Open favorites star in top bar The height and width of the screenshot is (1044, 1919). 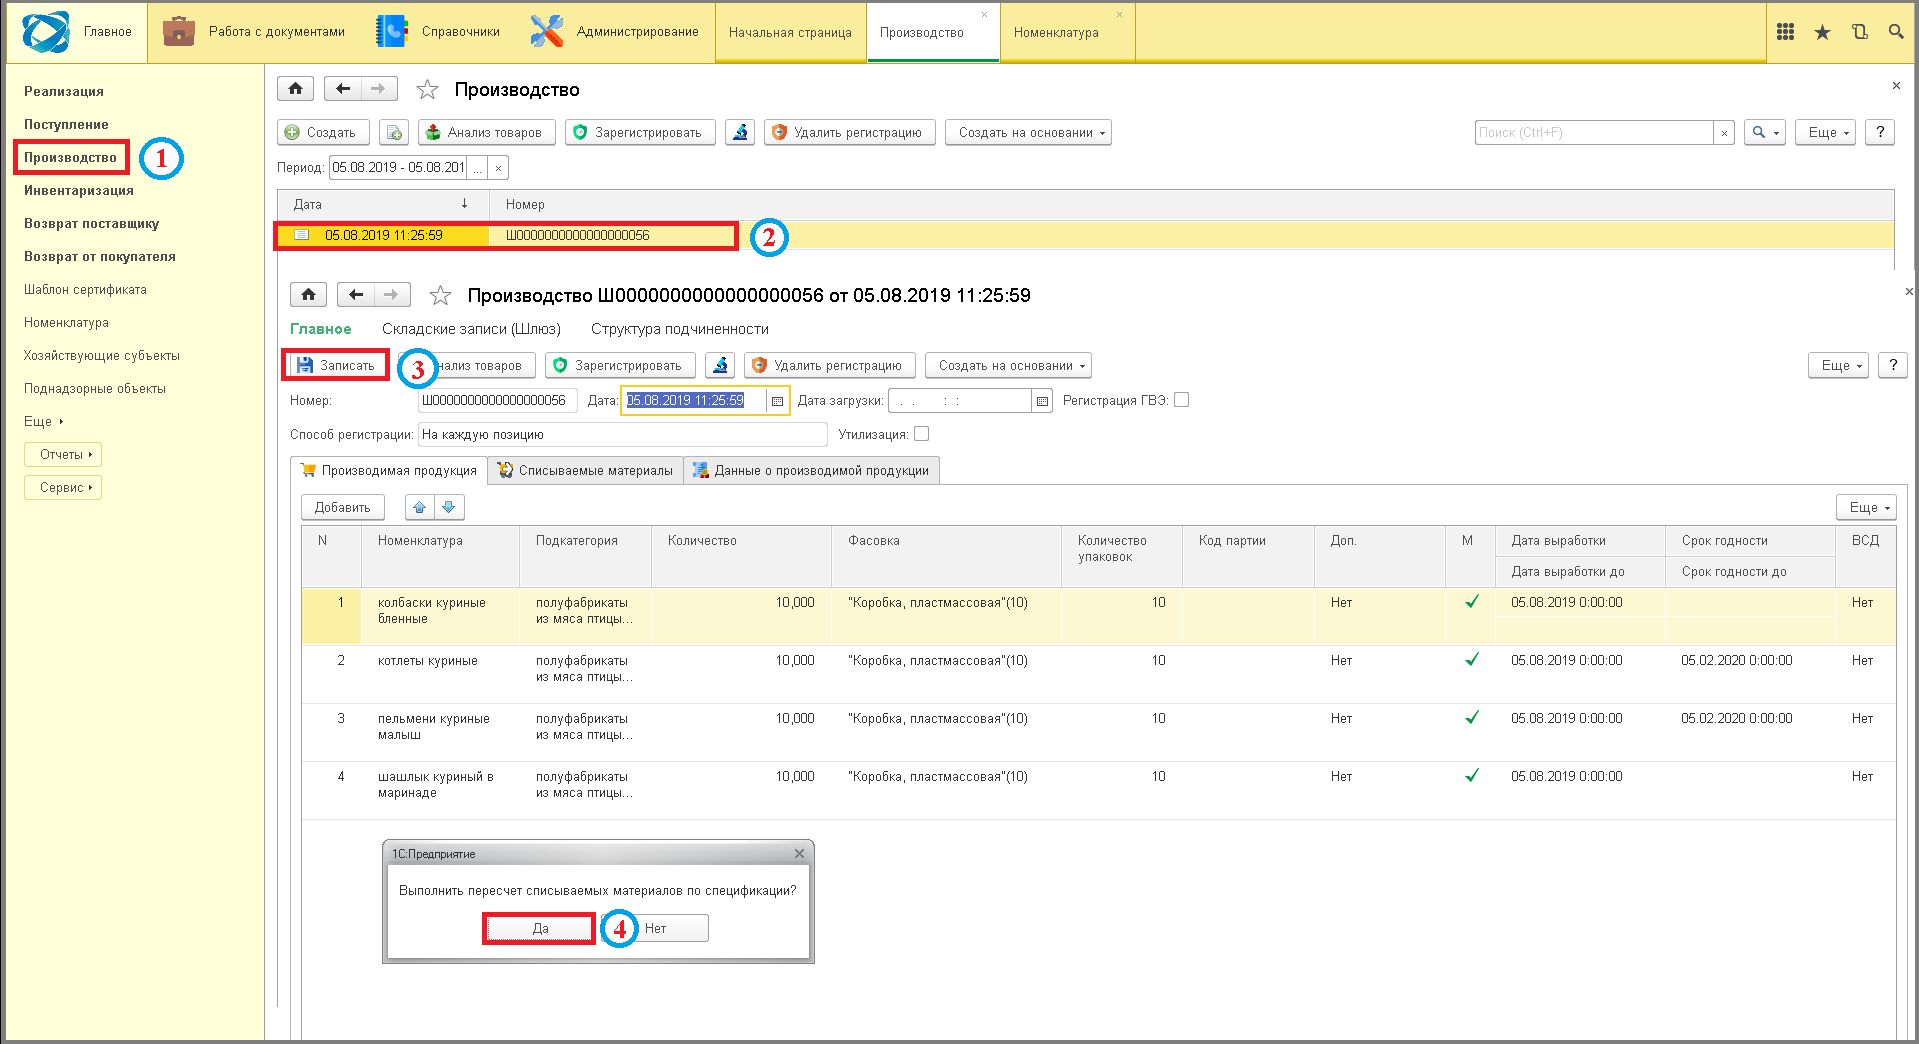click(1822, 32)
